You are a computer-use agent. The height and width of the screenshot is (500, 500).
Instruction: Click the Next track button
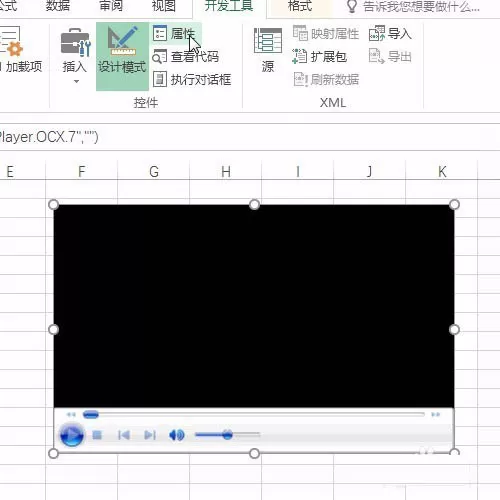(x=150, y=435)
